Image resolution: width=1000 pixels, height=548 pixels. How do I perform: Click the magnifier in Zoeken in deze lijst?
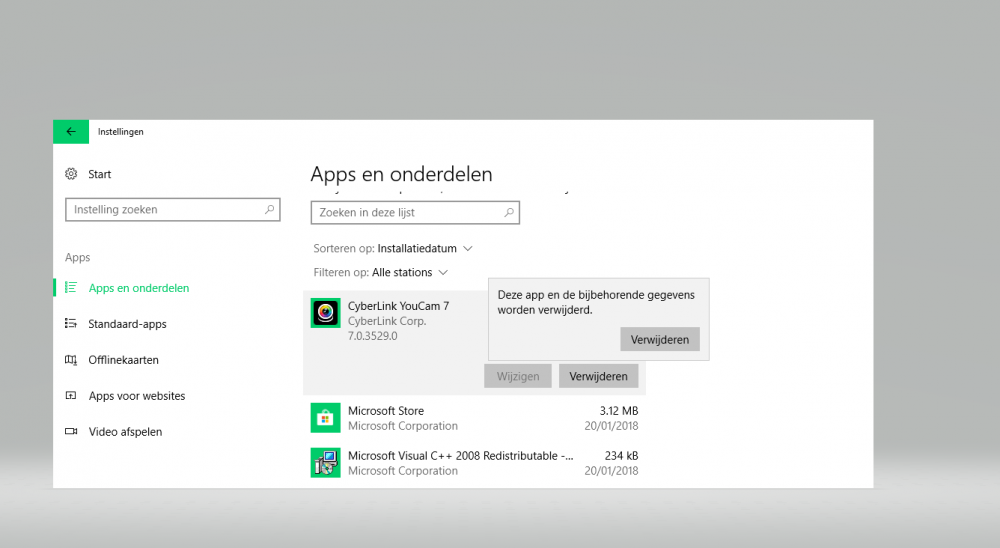pyautogui.click(x=509, y=212)
